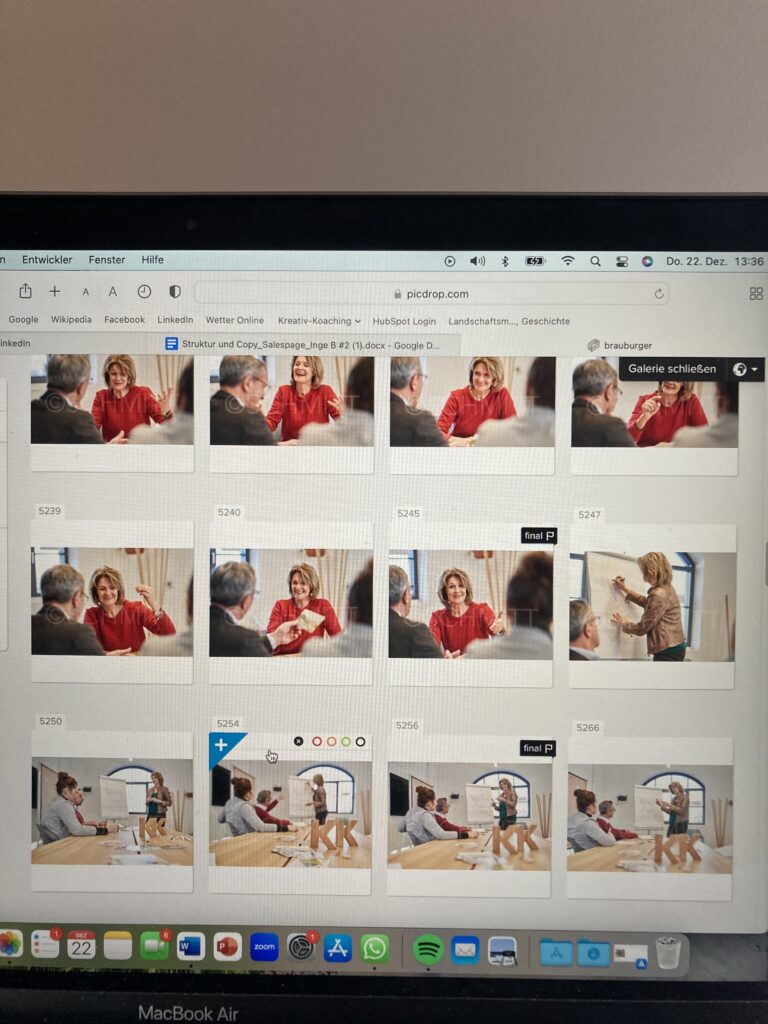The width and height of the screenshot is (768, 1024).
Task: Clear color mark with black X on 5254
Action: (x=298, y=741)
